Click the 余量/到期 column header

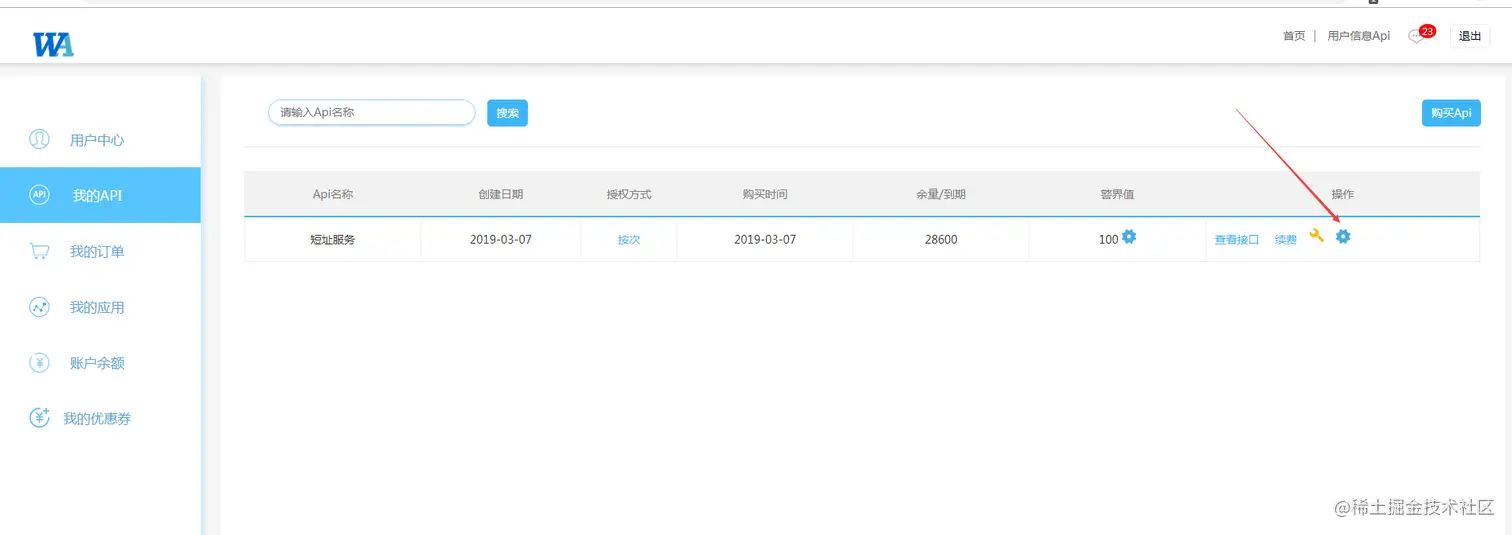click(x=941, y=194)
